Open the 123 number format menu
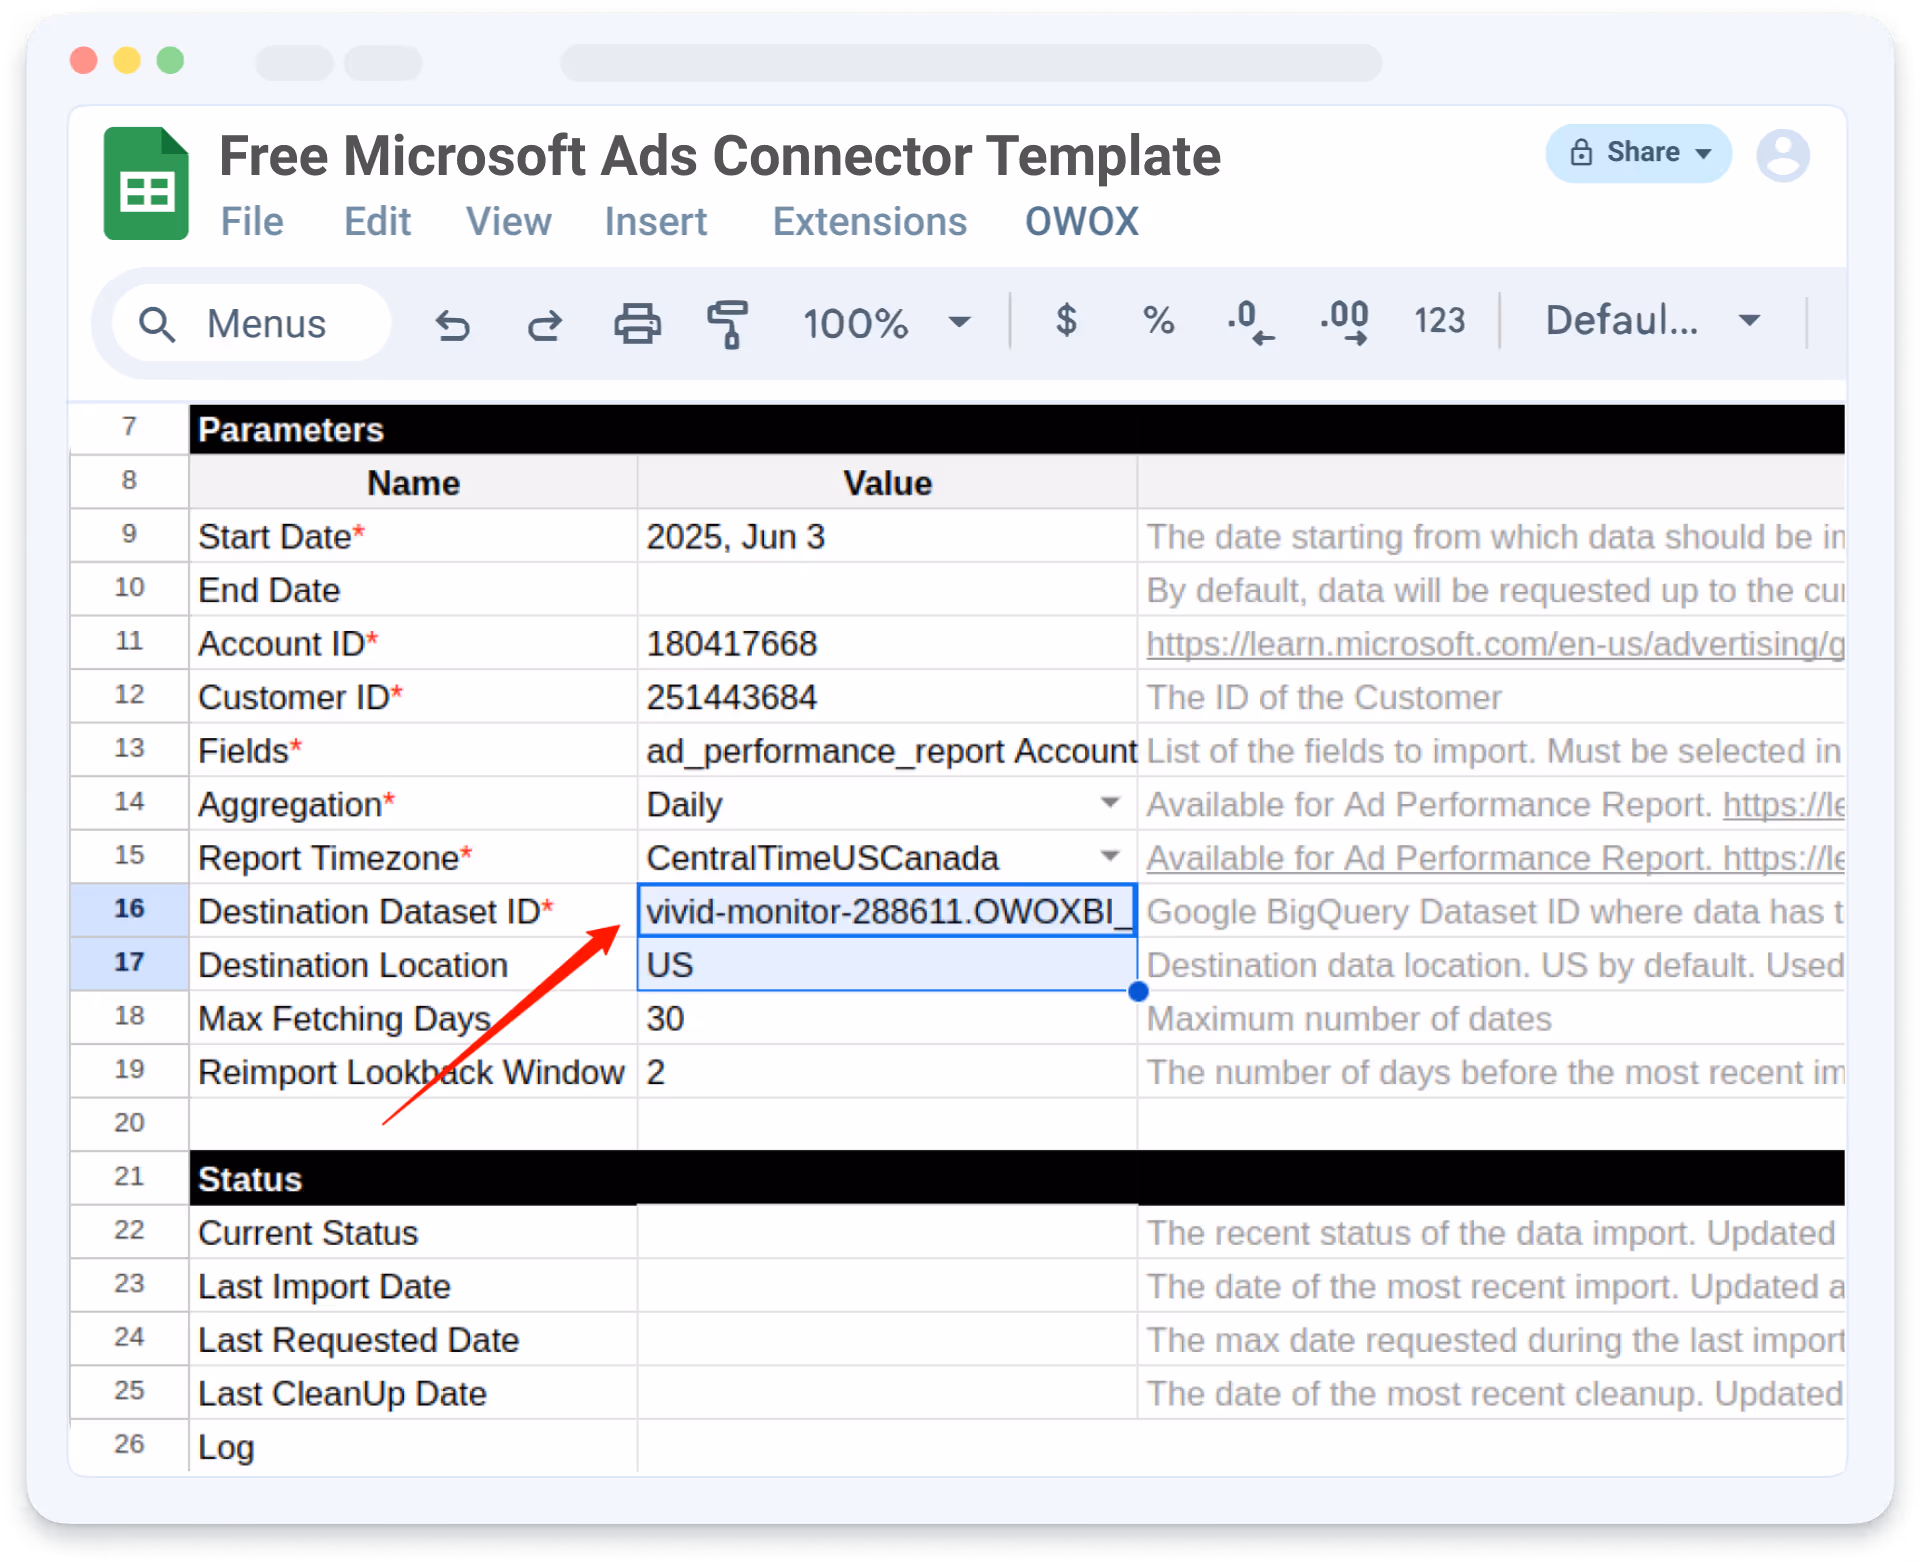The width and height of the screenshot is (1920, 1562). pos(1439,321)
